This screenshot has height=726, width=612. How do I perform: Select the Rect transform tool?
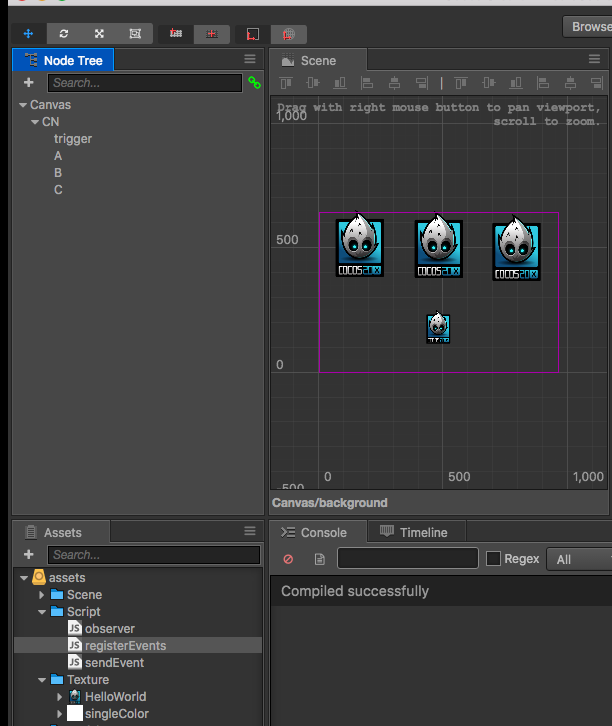[x=135, y=33]
